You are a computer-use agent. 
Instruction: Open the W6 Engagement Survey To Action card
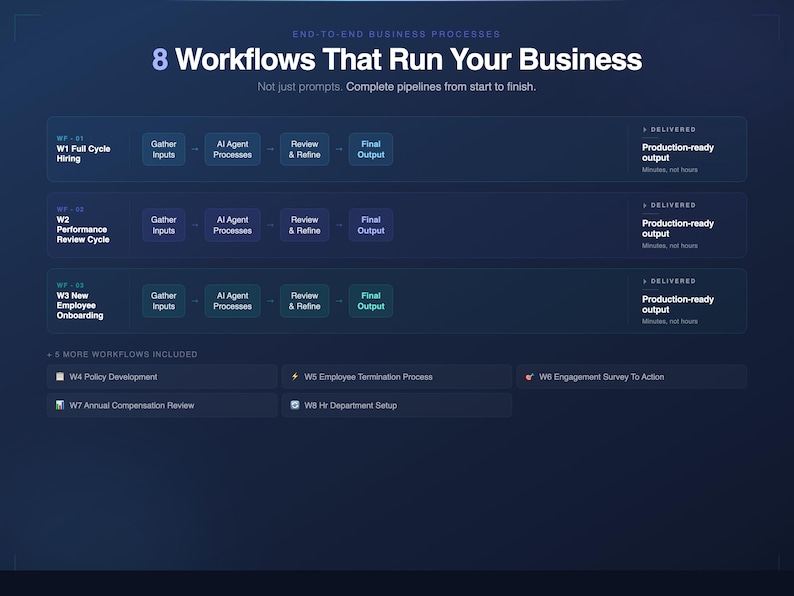631,377
